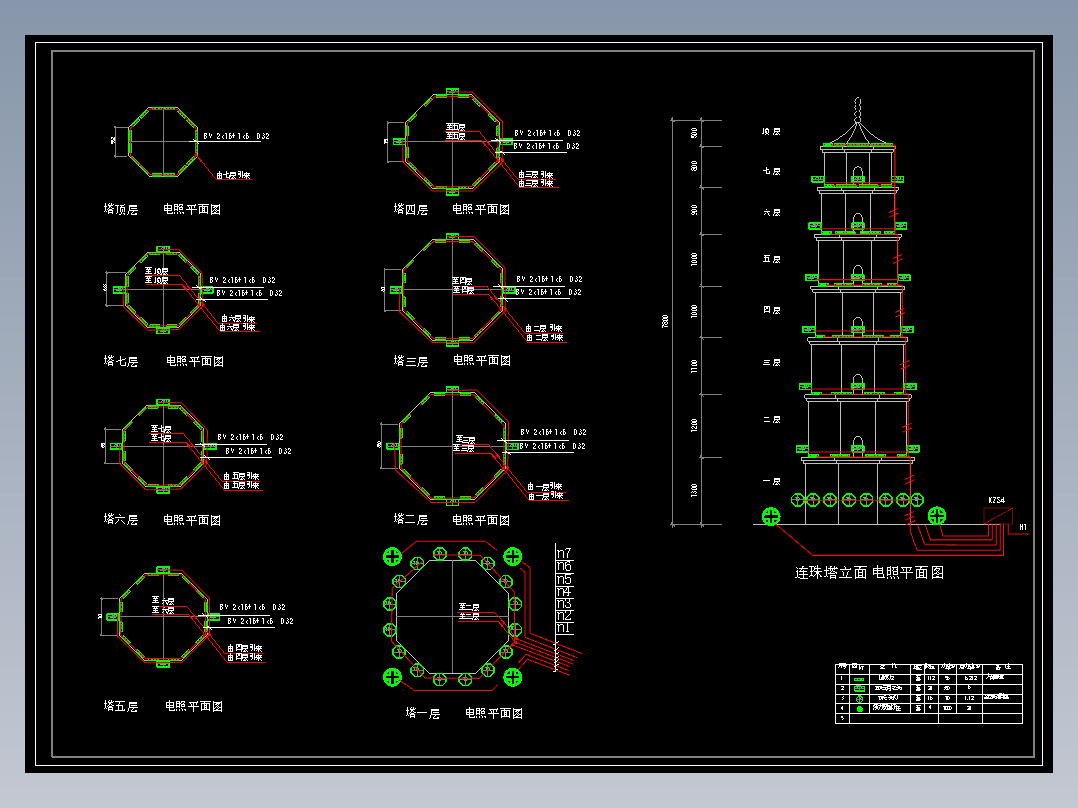
Task: Click the 塔三层 plan title
Action: 410,361
